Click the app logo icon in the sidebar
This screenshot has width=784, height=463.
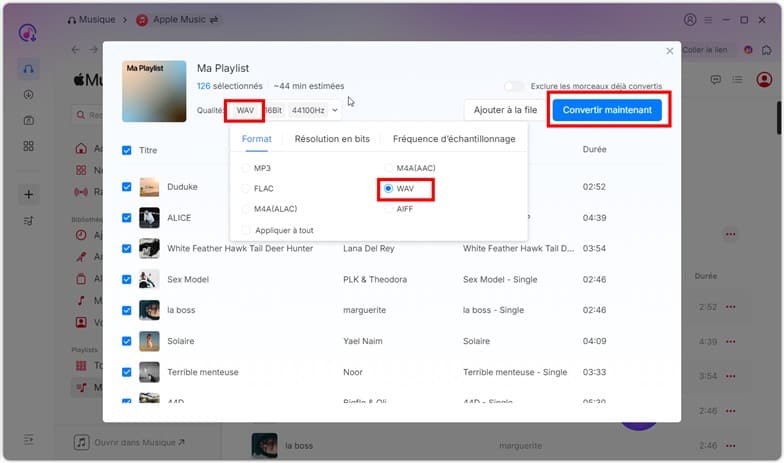click(x=28, y=33)
